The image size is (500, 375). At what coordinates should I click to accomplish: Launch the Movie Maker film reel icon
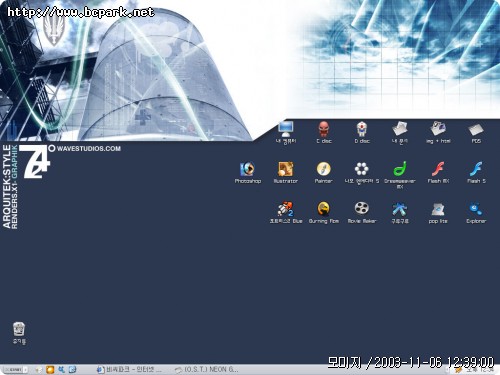pos(362,212)
